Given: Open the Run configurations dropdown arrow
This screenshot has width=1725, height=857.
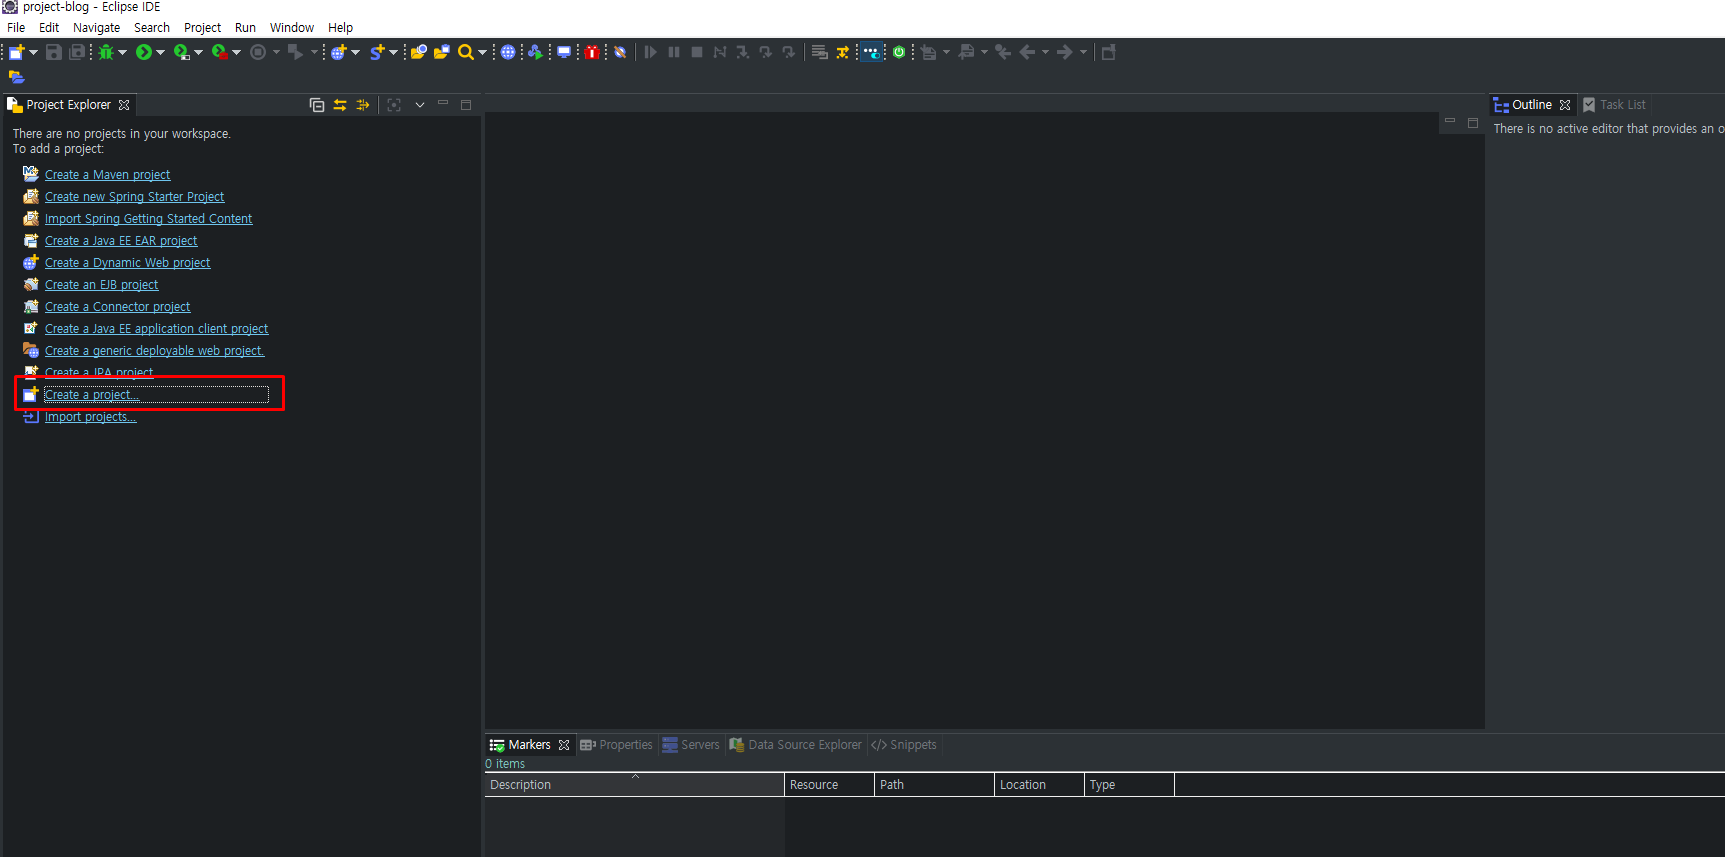Looking at the screenshot, I should 160,52.
